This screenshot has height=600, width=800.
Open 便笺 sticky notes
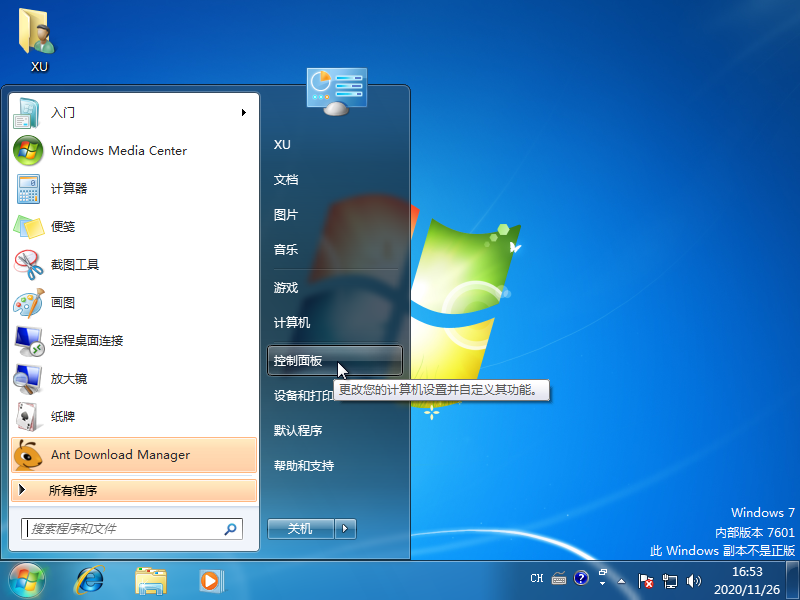tap(62, 227)
